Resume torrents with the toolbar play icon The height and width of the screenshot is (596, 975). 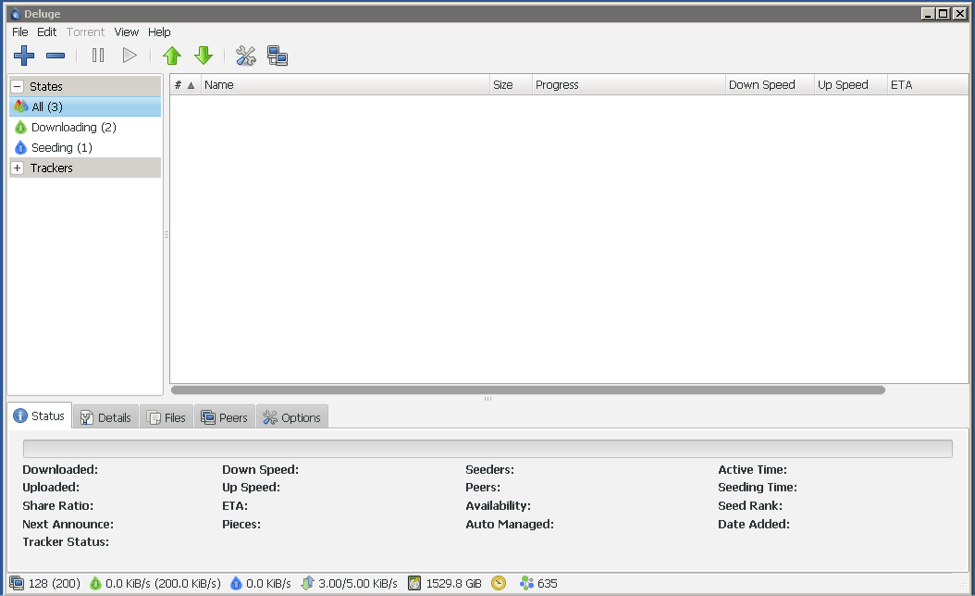[x=129, y=56]
